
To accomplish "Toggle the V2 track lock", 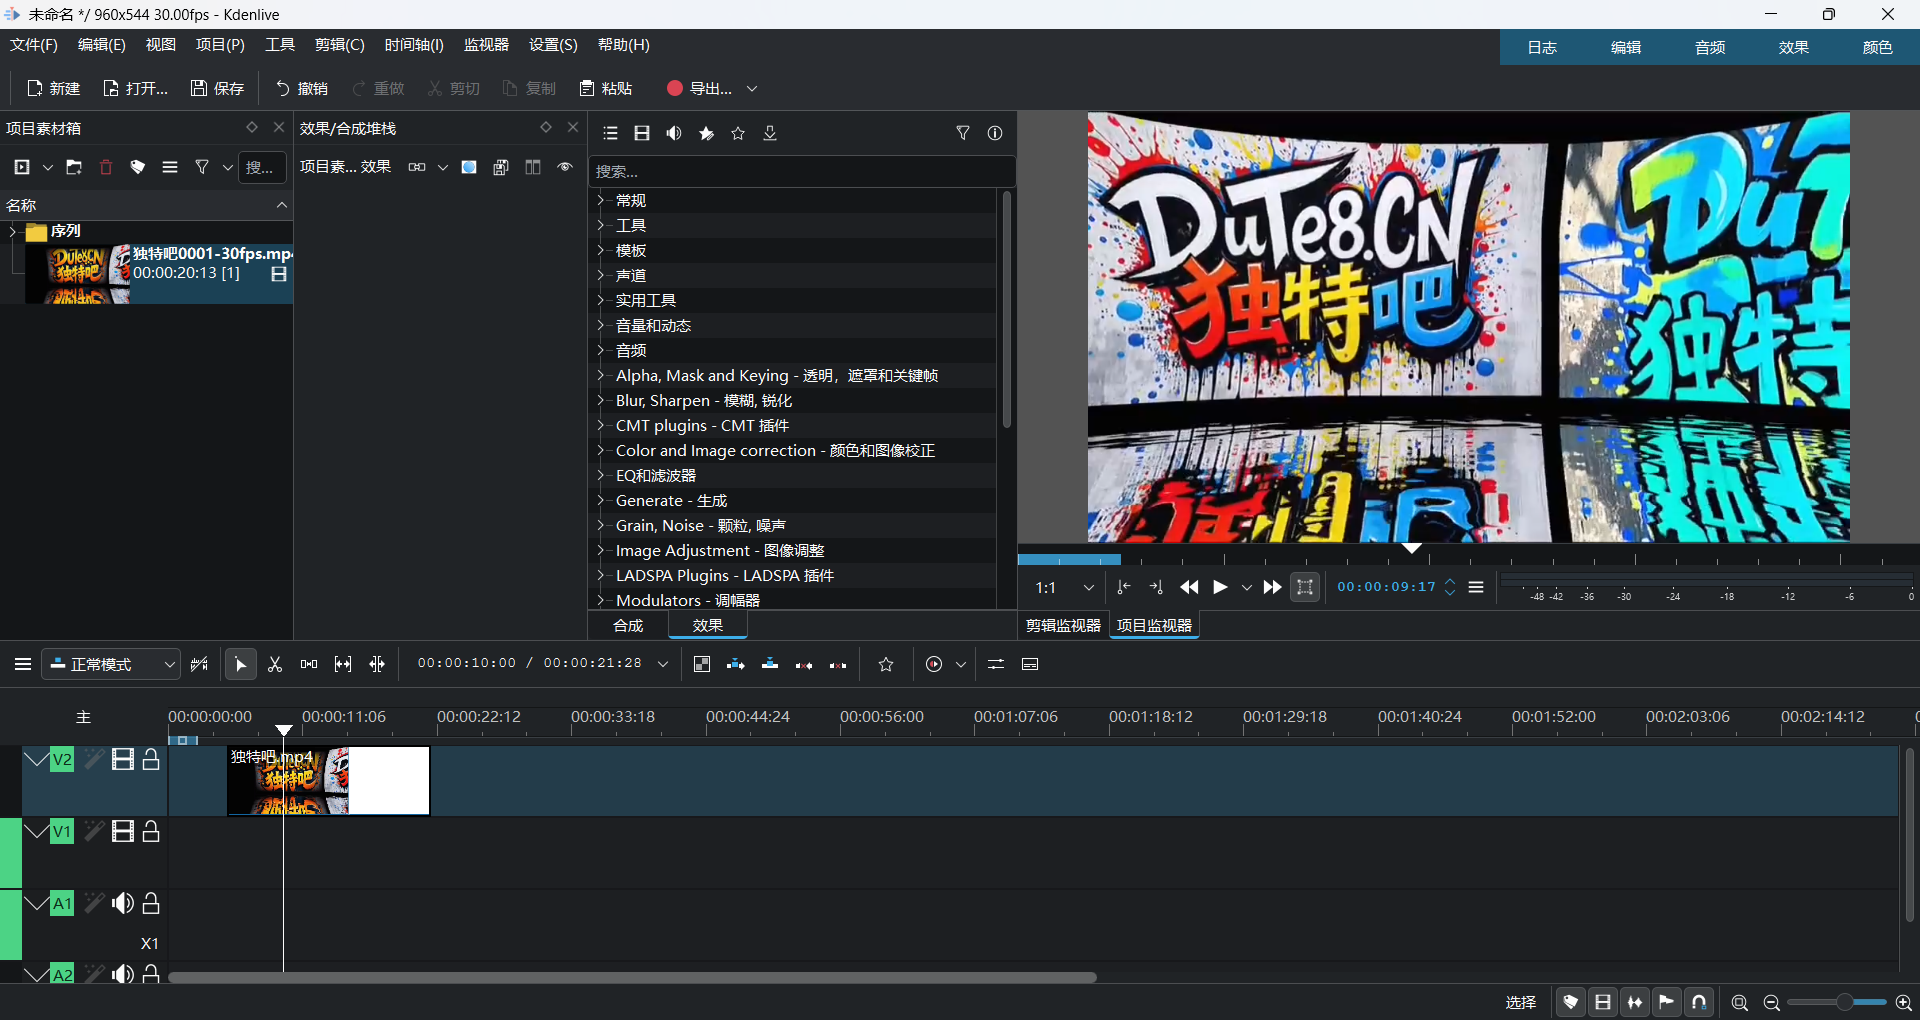I will 151,760.
